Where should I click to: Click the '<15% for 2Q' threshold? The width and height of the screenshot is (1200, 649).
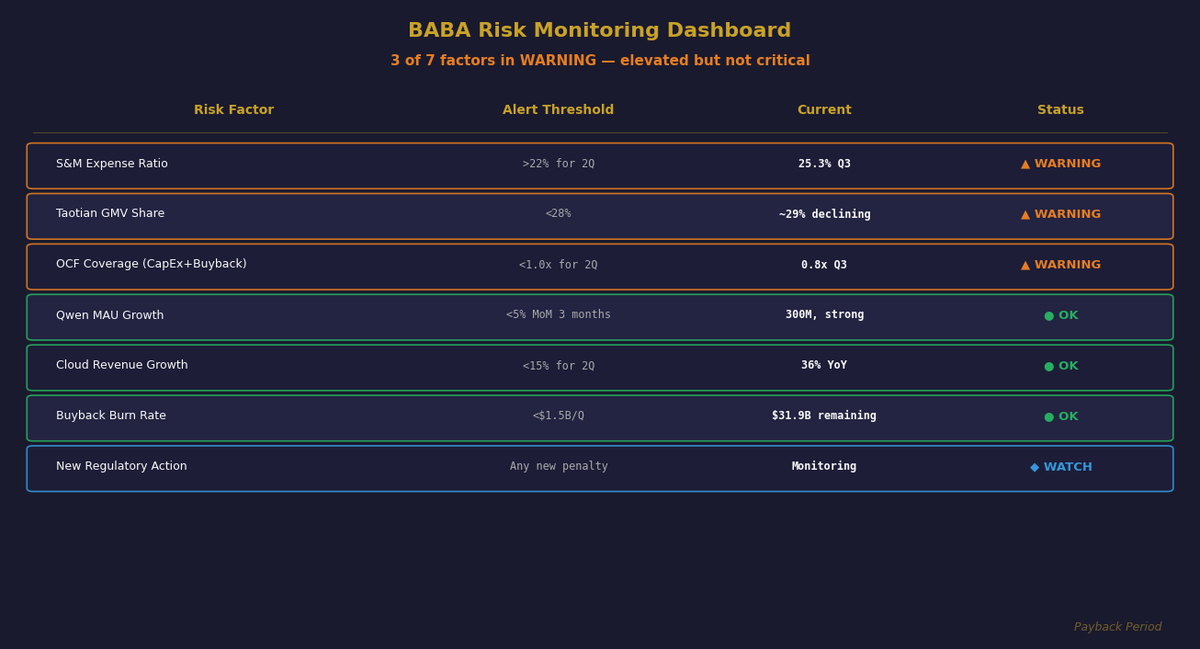pos(558,366)
